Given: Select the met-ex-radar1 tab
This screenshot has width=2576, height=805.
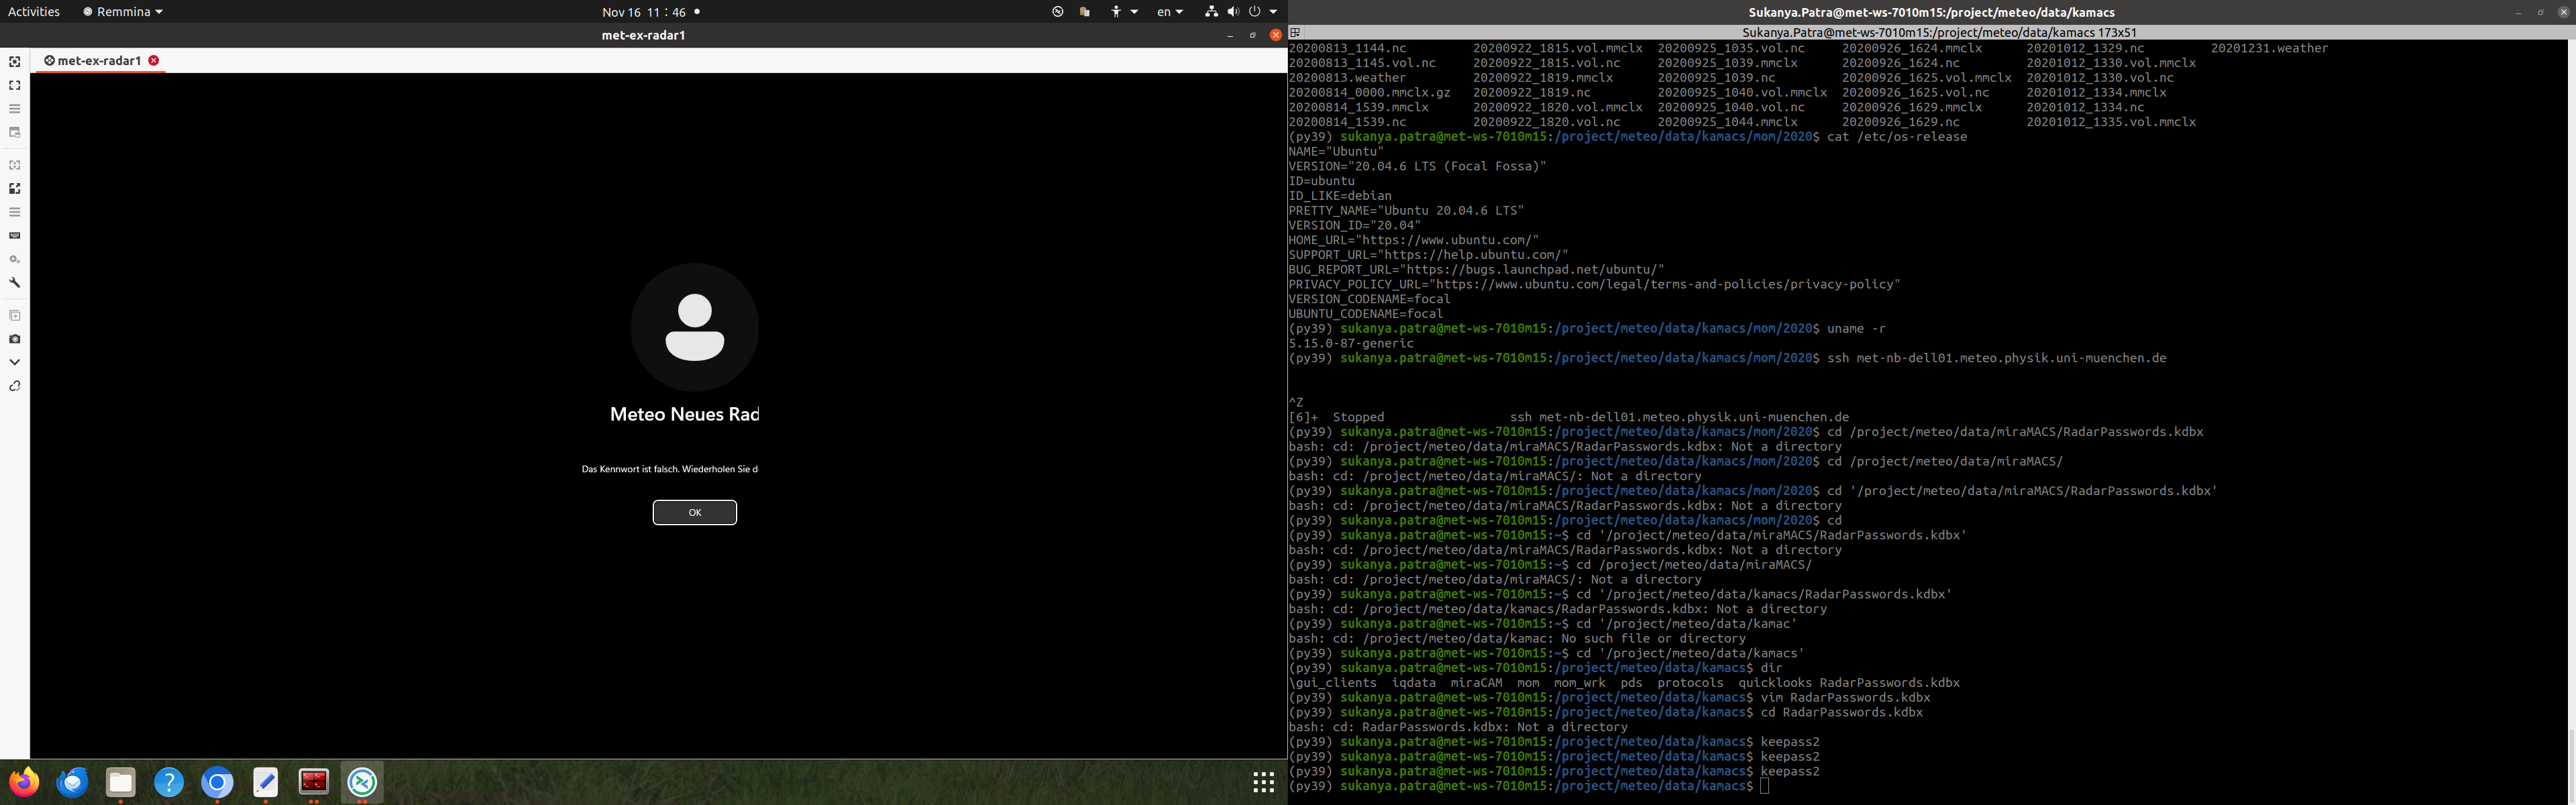Looking at the screenshot, I should tap(98, 61).
